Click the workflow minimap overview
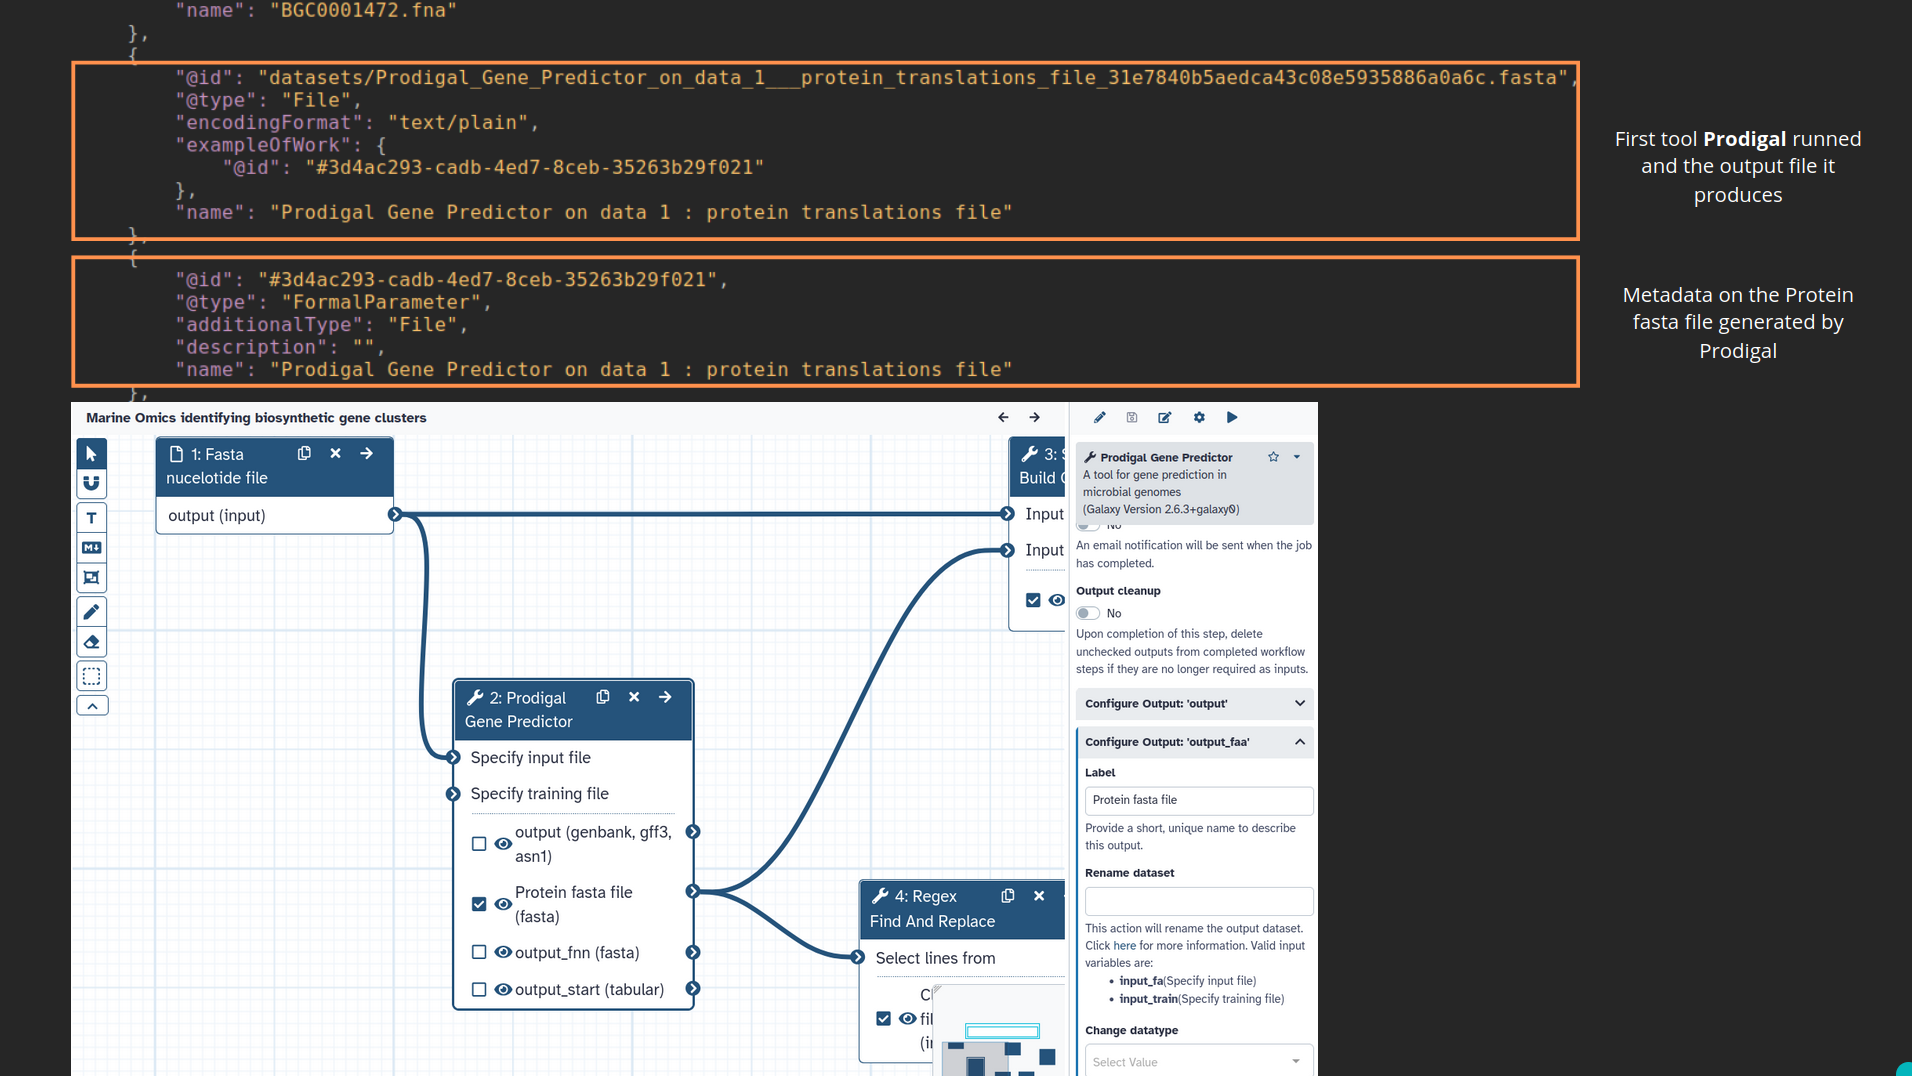 pos(1000,1030)
